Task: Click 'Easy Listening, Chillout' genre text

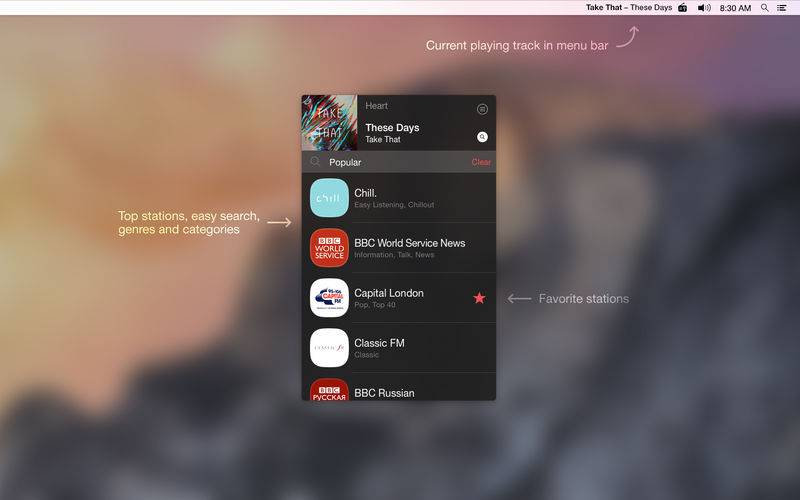Action: point(394,205)
